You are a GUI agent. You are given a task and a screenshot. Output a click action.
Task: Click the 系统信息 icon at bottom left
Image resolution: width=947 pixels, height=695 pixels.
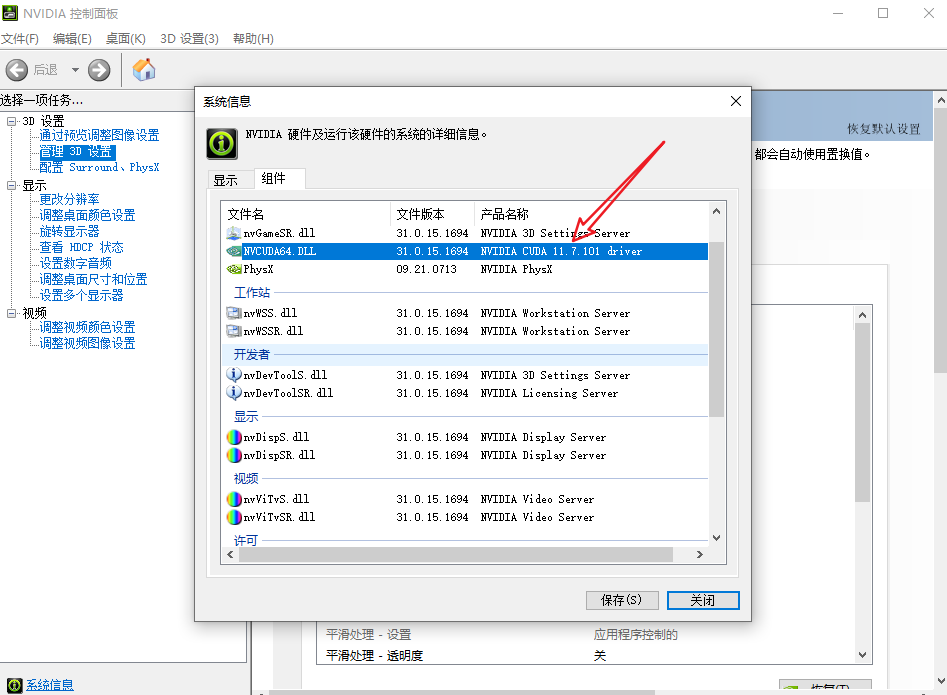tap(14, 684)
